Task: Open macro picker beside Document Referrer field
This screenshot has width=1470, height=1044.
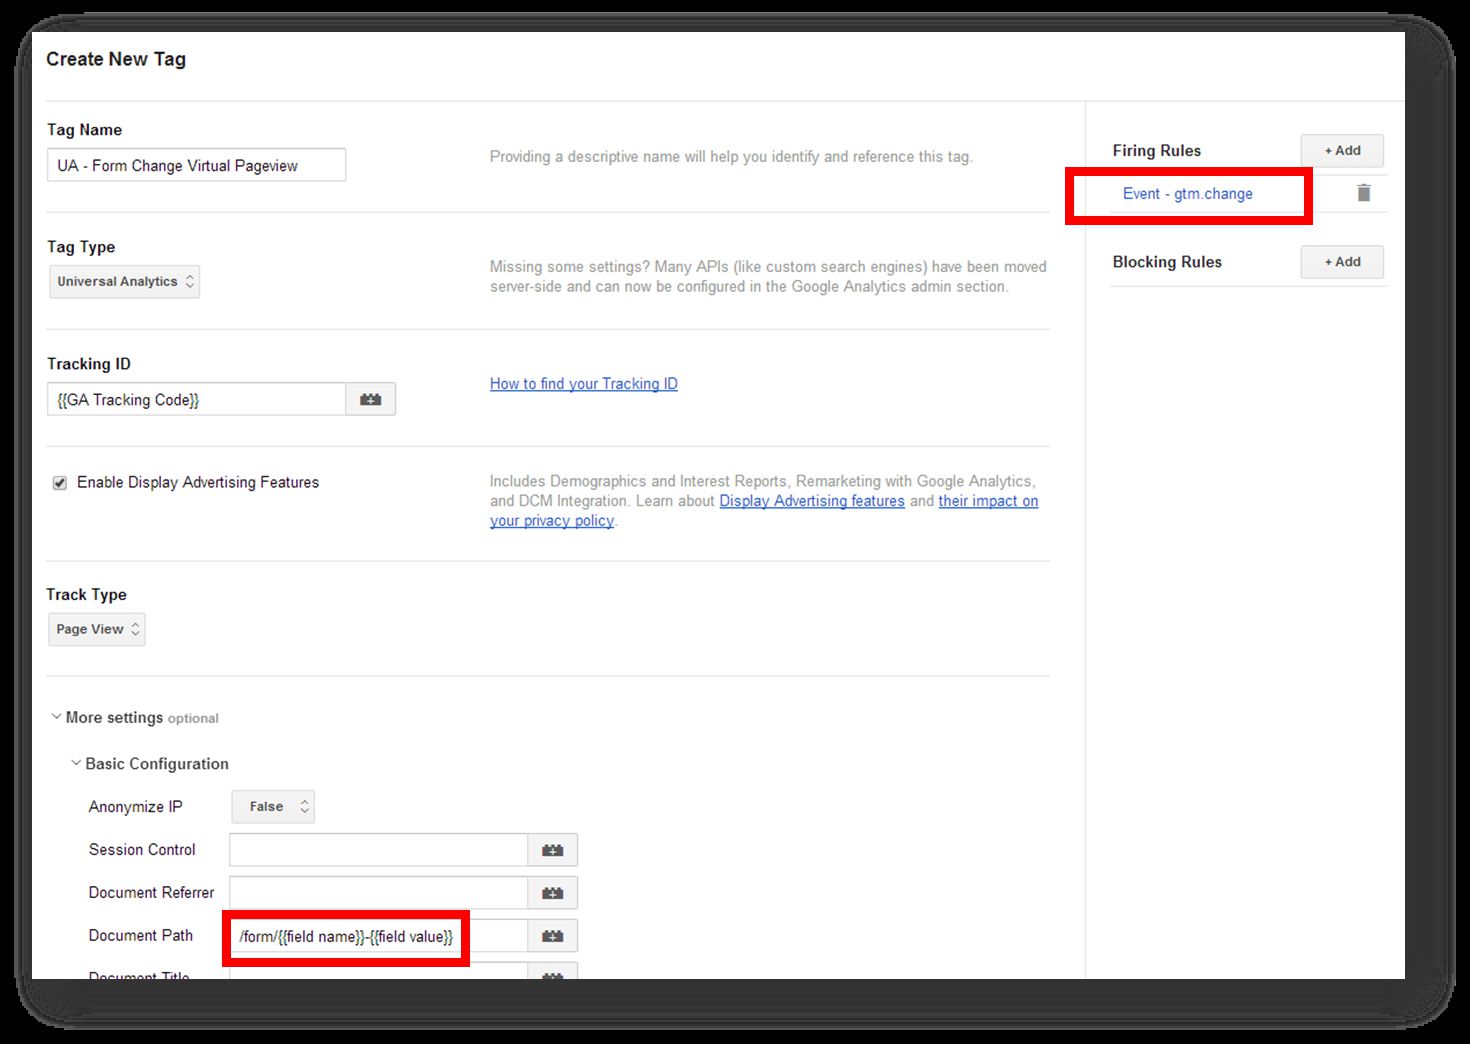Action: (x=553, y=893)
